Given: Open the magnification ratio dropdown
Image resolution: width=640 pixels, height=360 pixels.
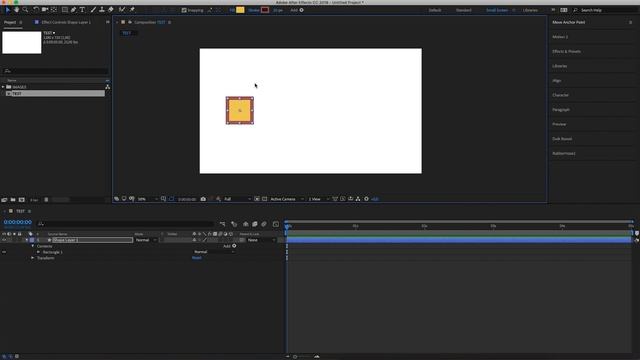Looking at the screenshot, I should tap(147, 199).
